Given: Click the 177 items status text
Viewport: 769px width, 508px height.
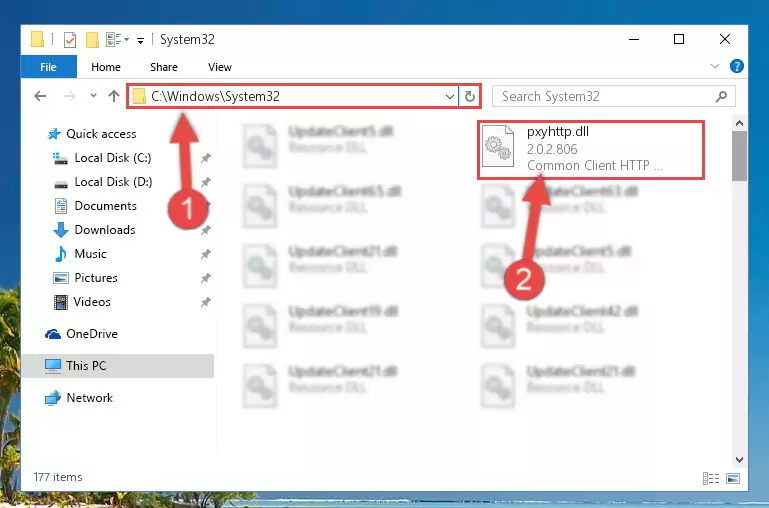Looking at the screenshot, I should tap(58, 477).
